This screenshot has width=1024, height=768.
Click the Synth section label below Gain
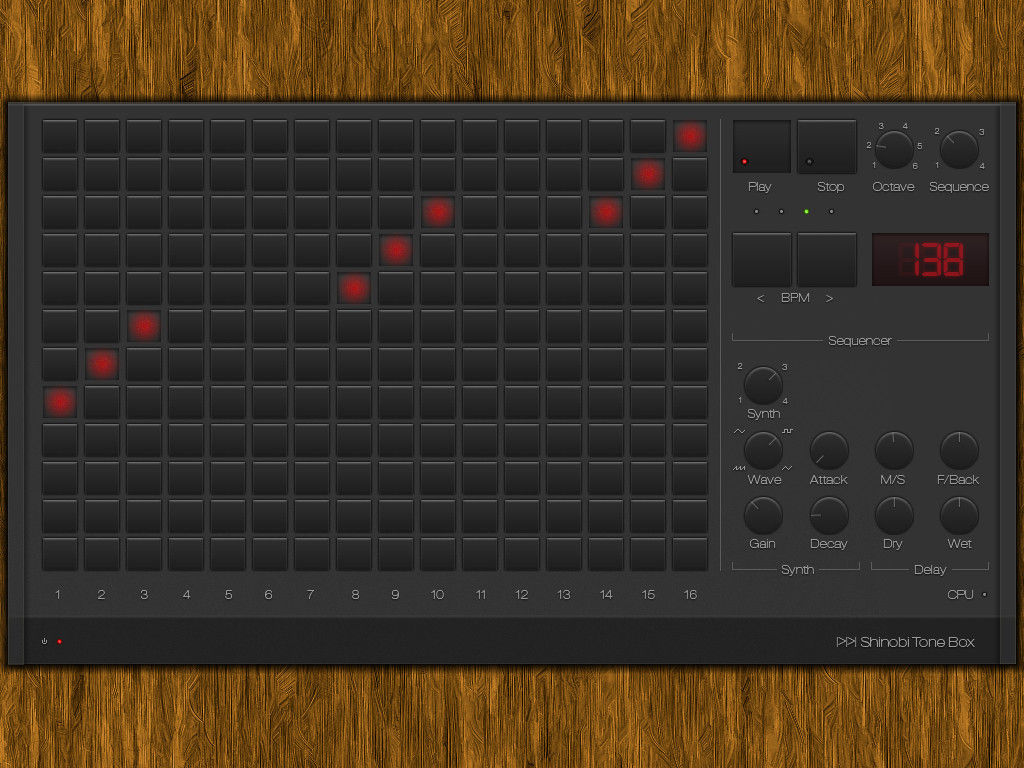[797, 569]
